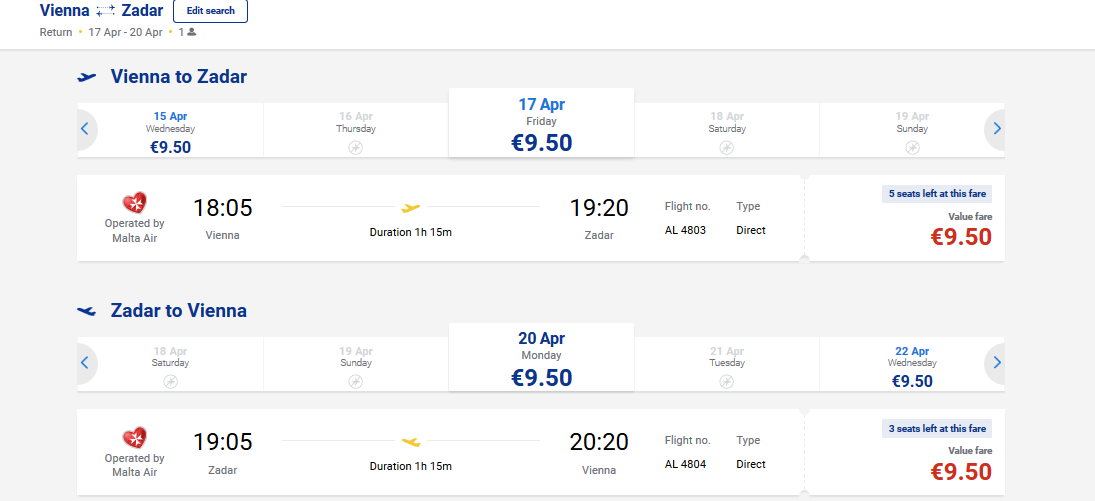
Task: Click the unavailable 16 Apr Thursday outbound date
Action: (356, 131)
